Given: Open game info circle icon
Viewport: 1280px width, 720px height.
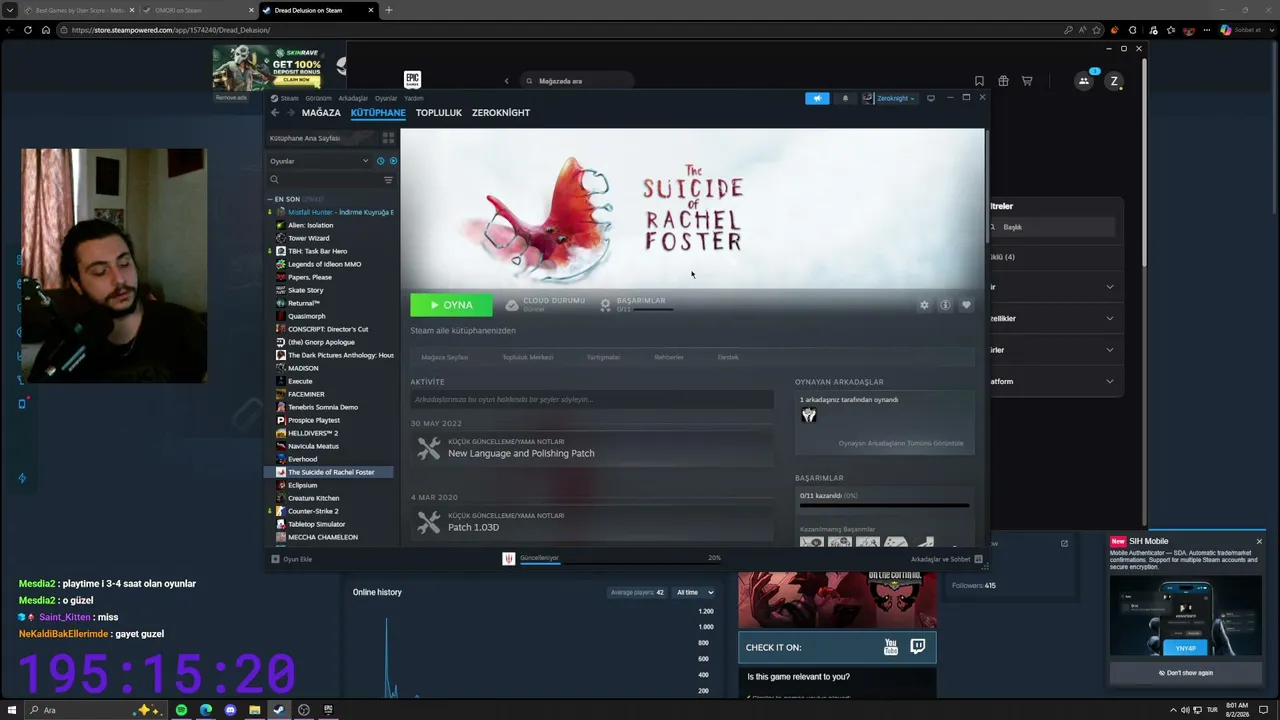Looking at the screenshot, I should 945,305.
